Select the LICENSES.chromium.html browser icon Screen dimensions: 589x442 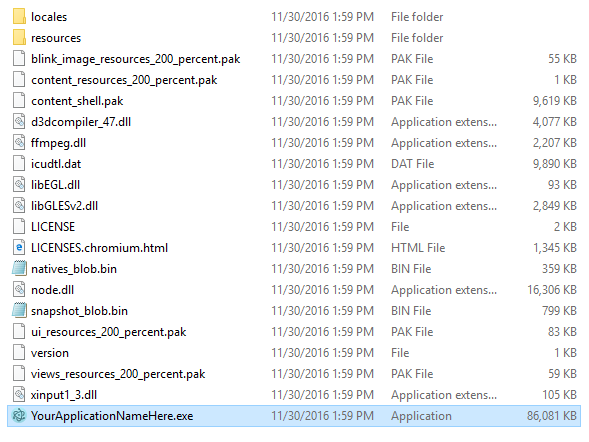[x=19, y=248]
